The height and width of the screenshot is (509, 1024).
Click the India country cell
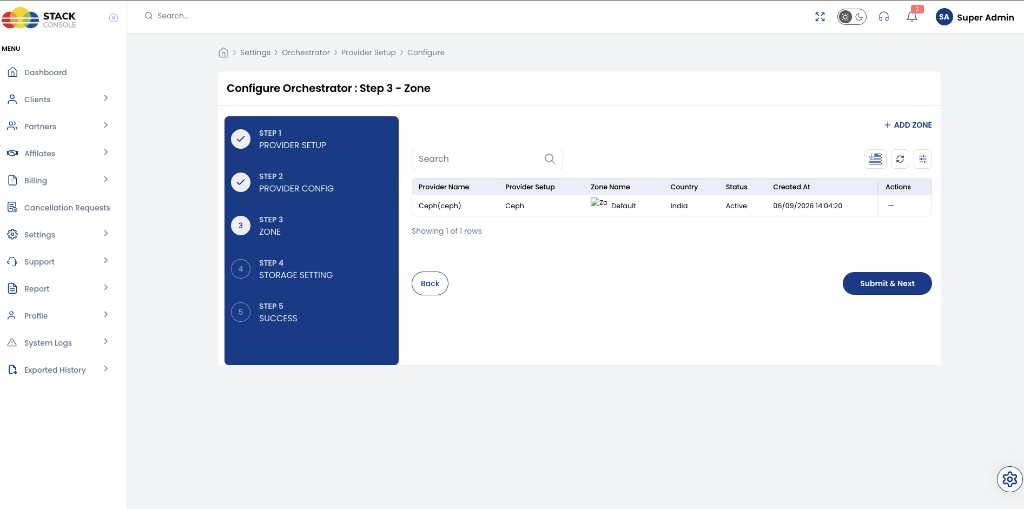(x=679, y=206)
